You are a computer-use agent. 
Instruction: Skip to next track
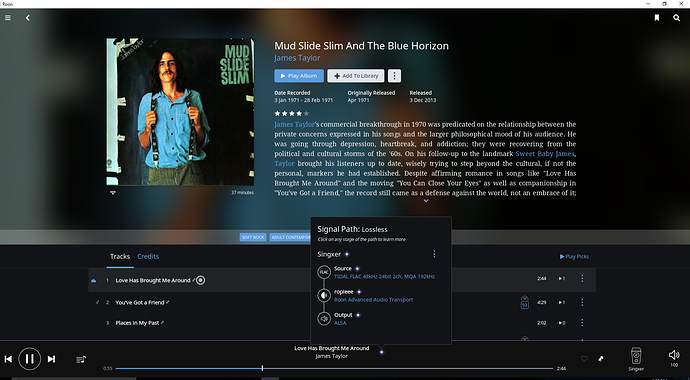pyautogui.click(x=51, y=359)
